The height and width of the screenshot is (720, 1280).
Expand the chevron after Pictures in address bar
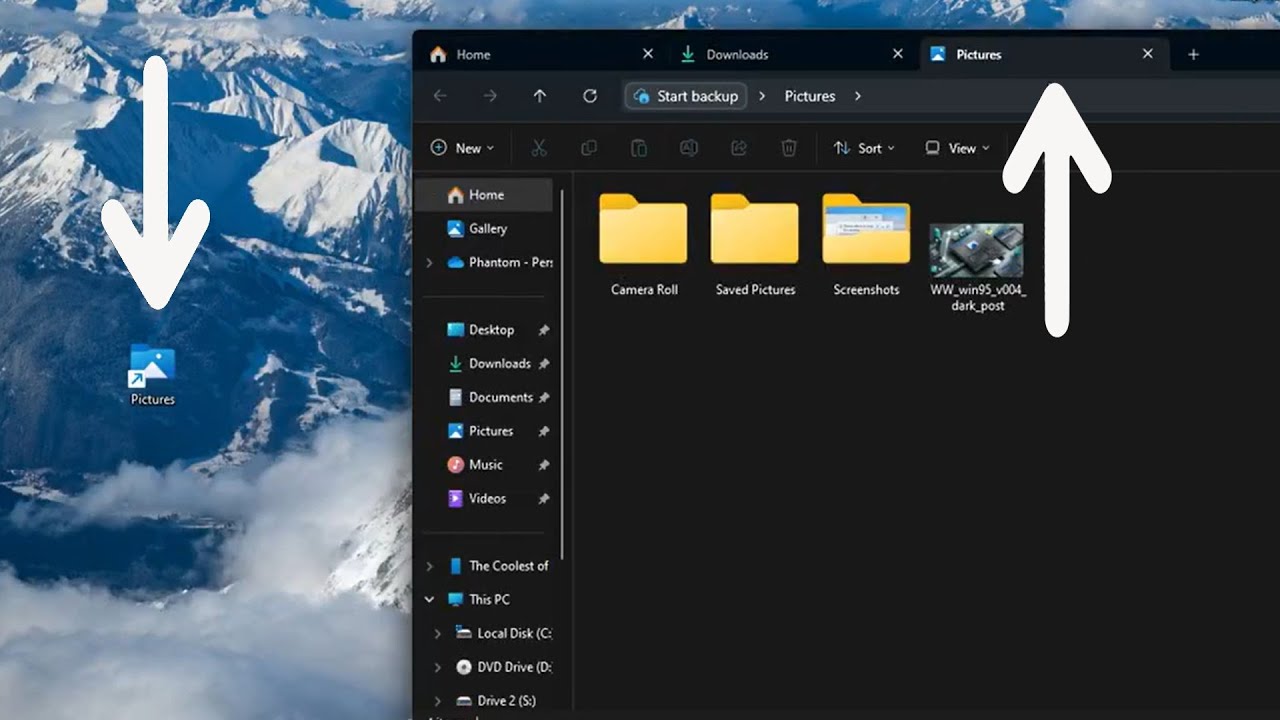(858, 96)
